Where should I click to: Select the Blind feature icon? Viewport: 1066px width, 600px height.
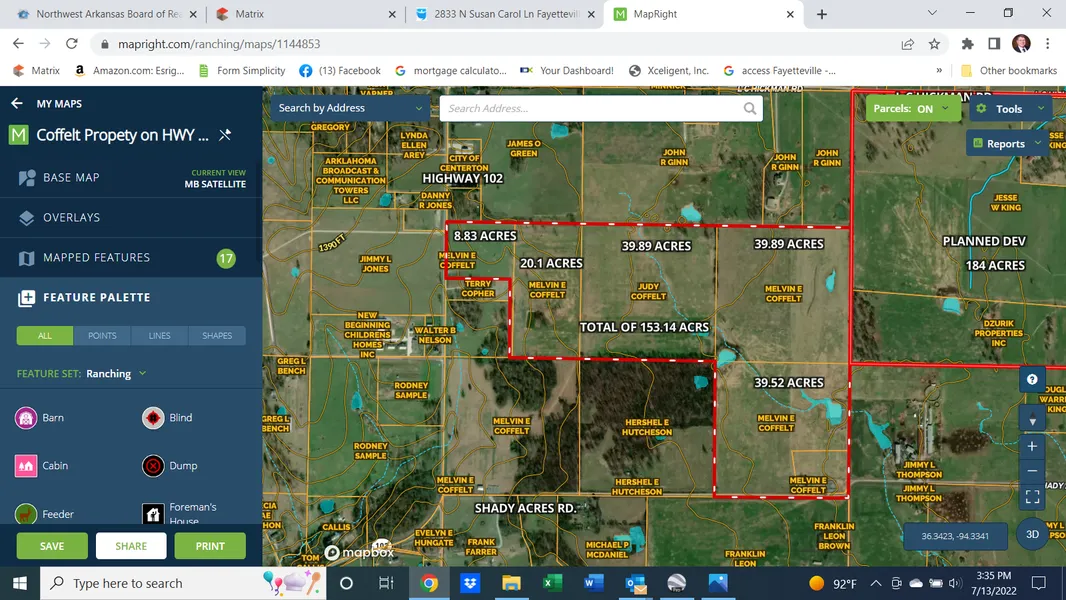pyautogui.click(x=153, y=418)
